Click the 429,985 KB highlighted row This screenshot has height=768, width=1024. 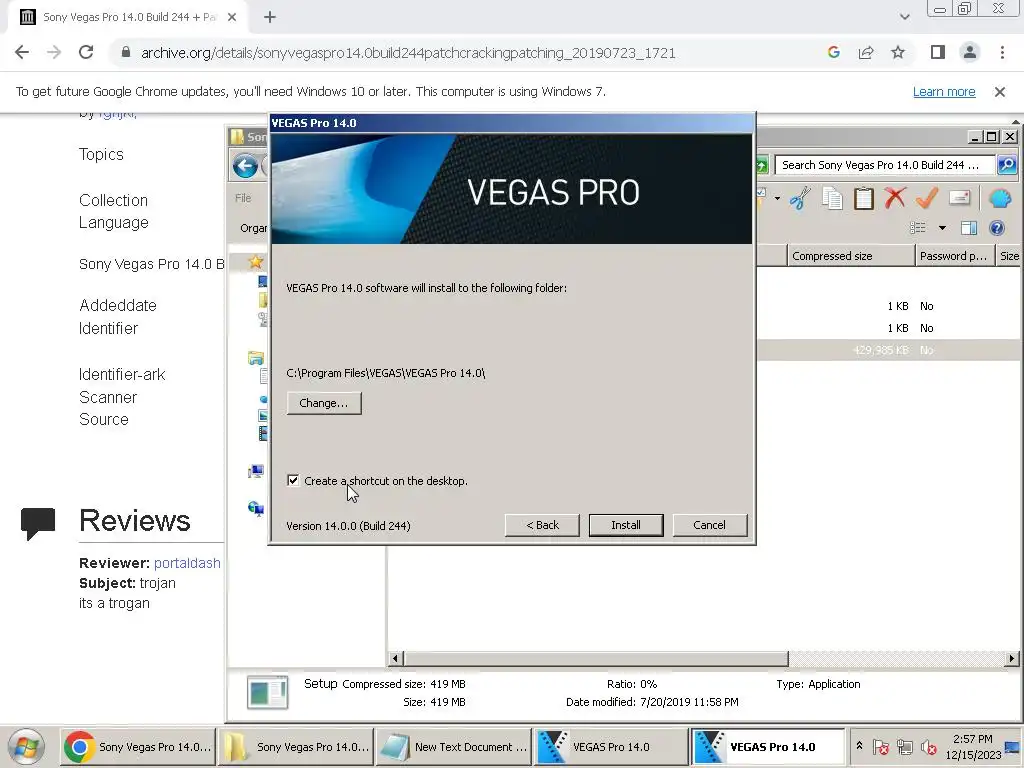(x=889, y=350)
